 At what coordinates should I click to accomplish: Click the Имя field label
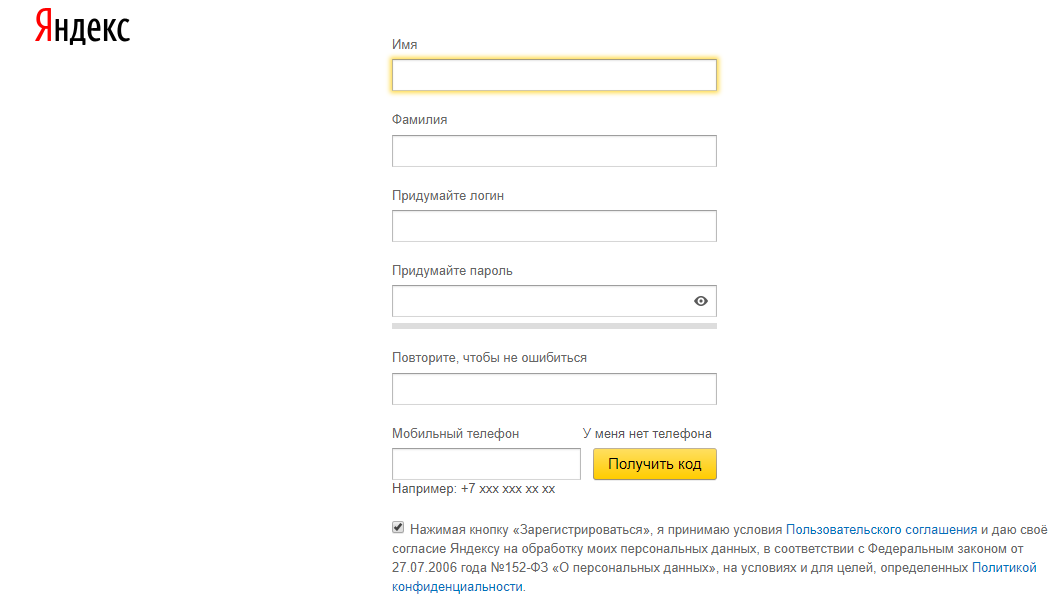pyautogui.click(x=405, y=45)
